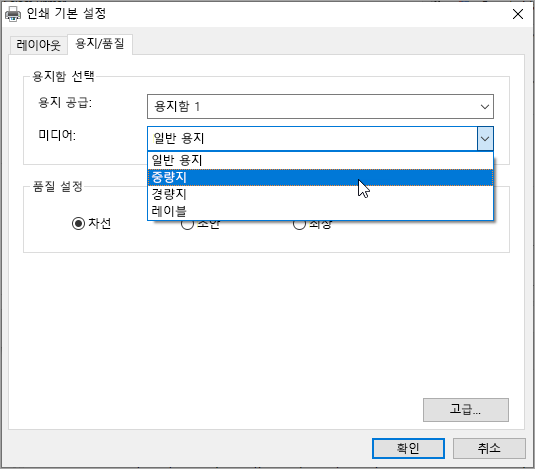Confirm settings with the 확인 button

click(408, 448)
